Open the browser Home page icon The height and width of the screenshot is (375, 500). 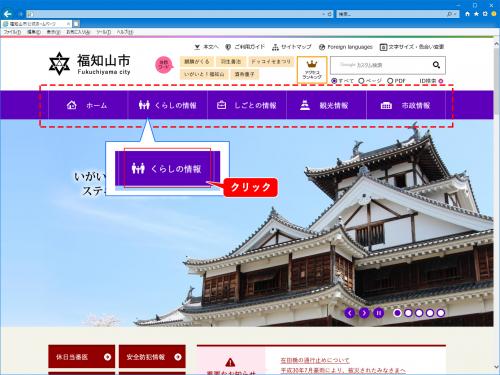pos(467,14)
